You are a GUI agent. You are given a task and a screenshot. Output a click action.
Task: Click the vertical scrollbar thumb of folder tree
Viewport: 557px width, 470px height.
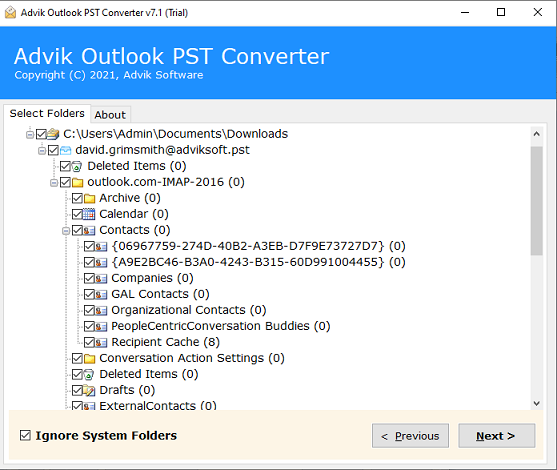coord(537,201)
